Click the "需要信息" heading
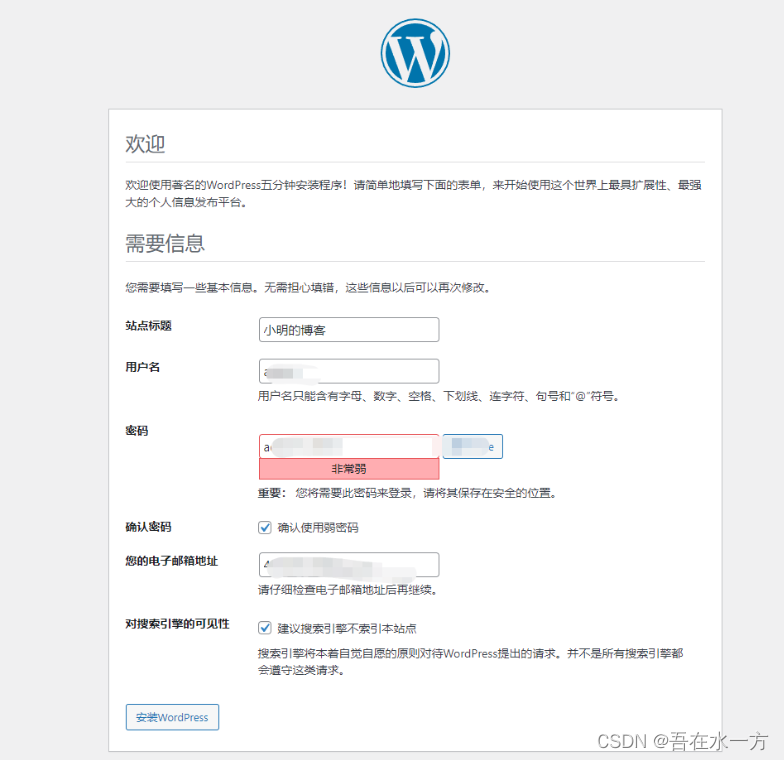The width and height of the screenshot is (784, 760). tap(165, 244)
